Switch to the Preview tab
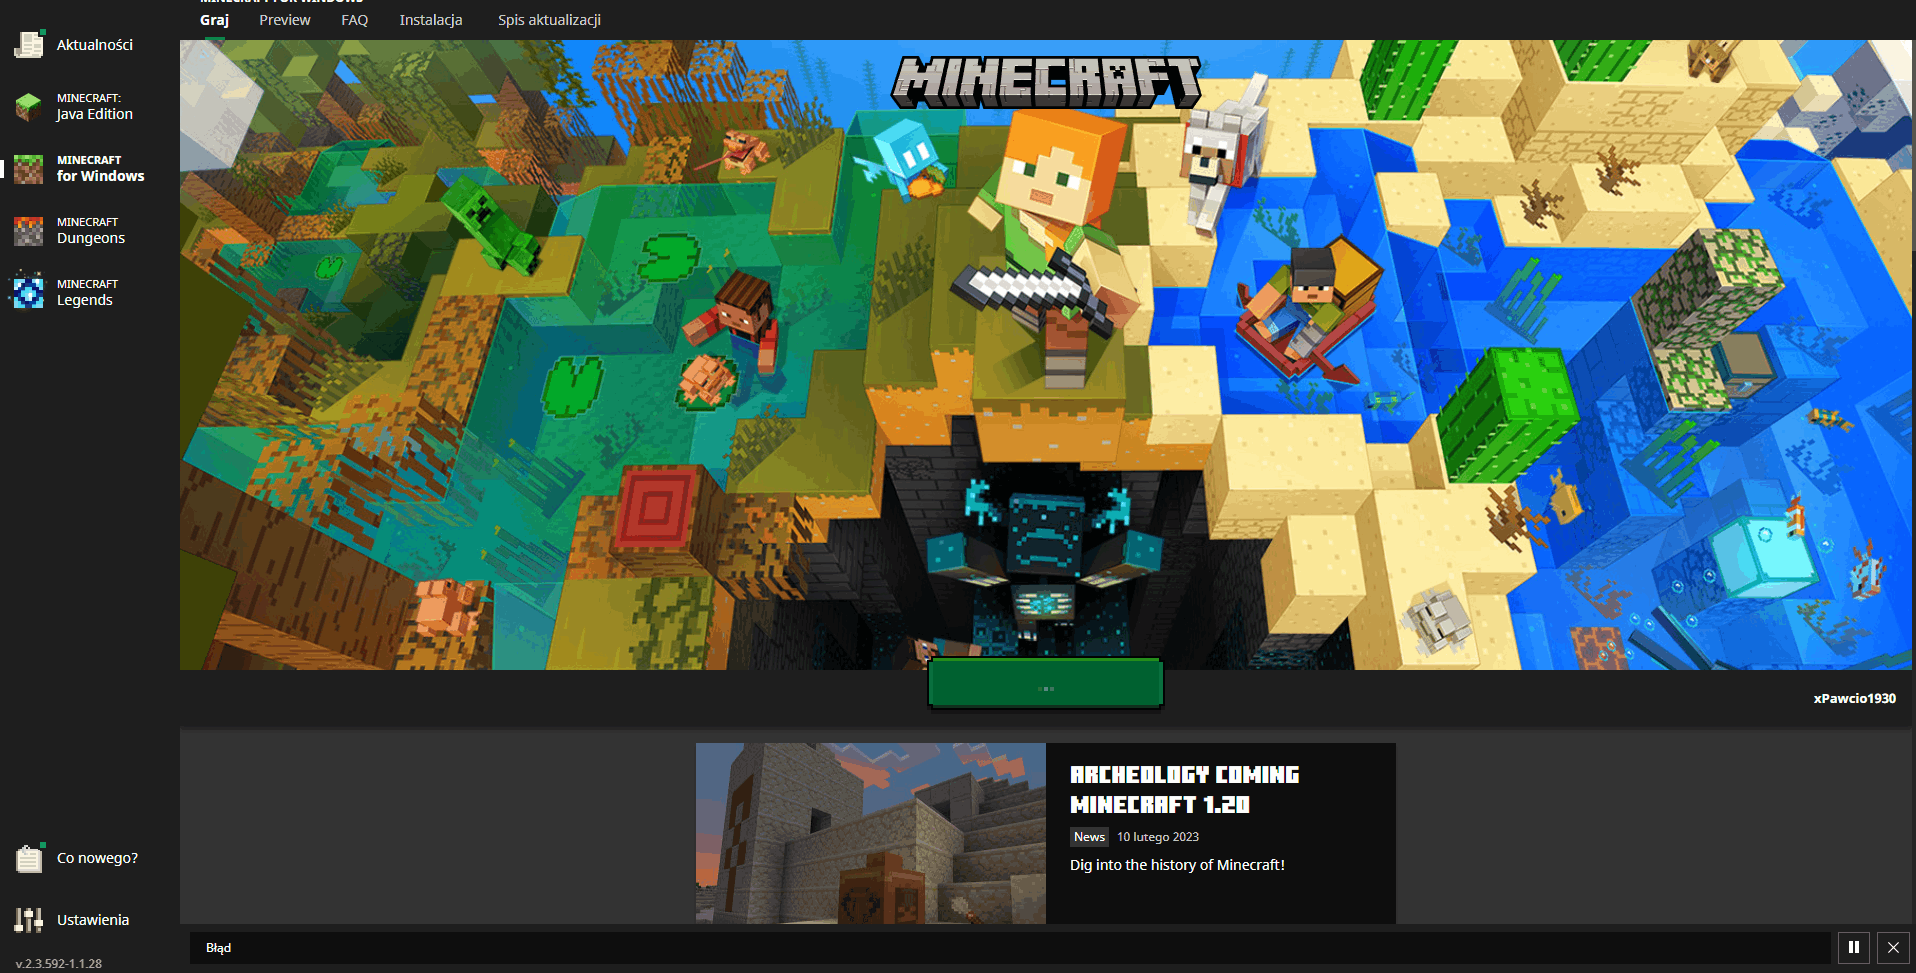 point(285,20)
